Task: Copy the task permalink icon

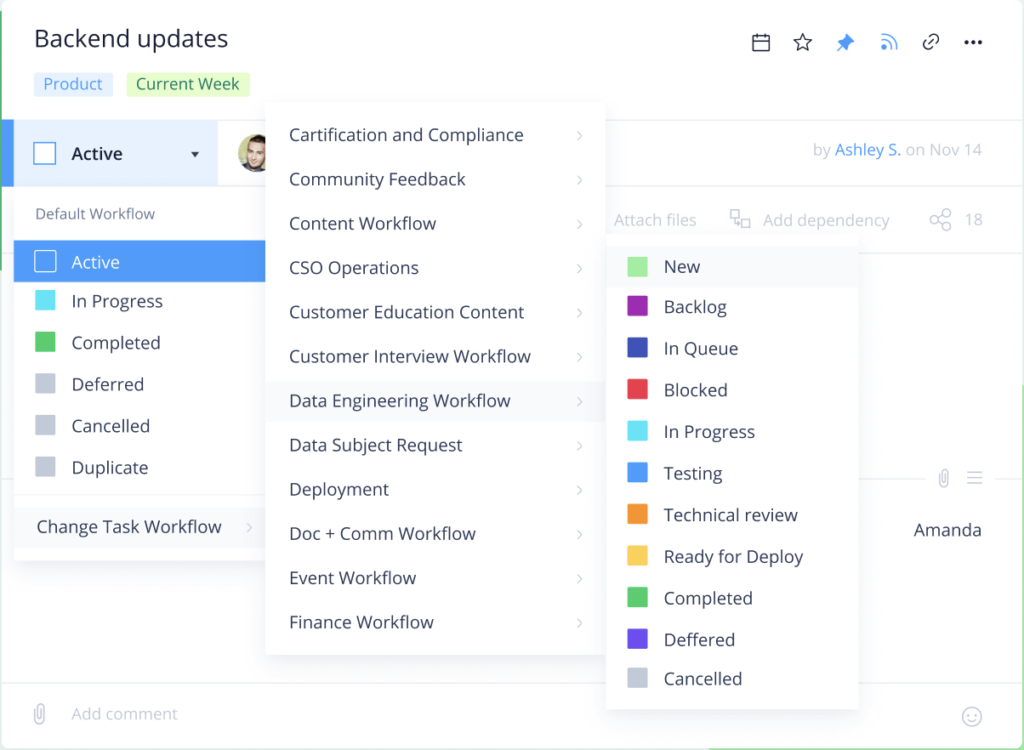Action: (931, 42)
